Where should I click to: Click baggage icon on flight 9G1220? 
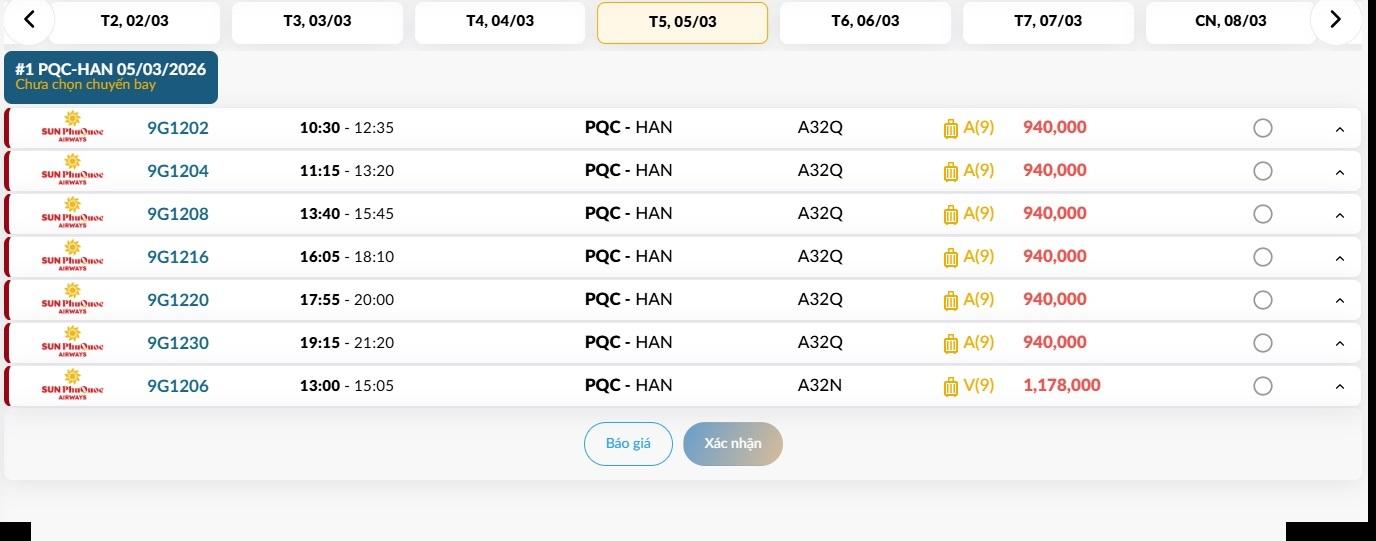951,301
